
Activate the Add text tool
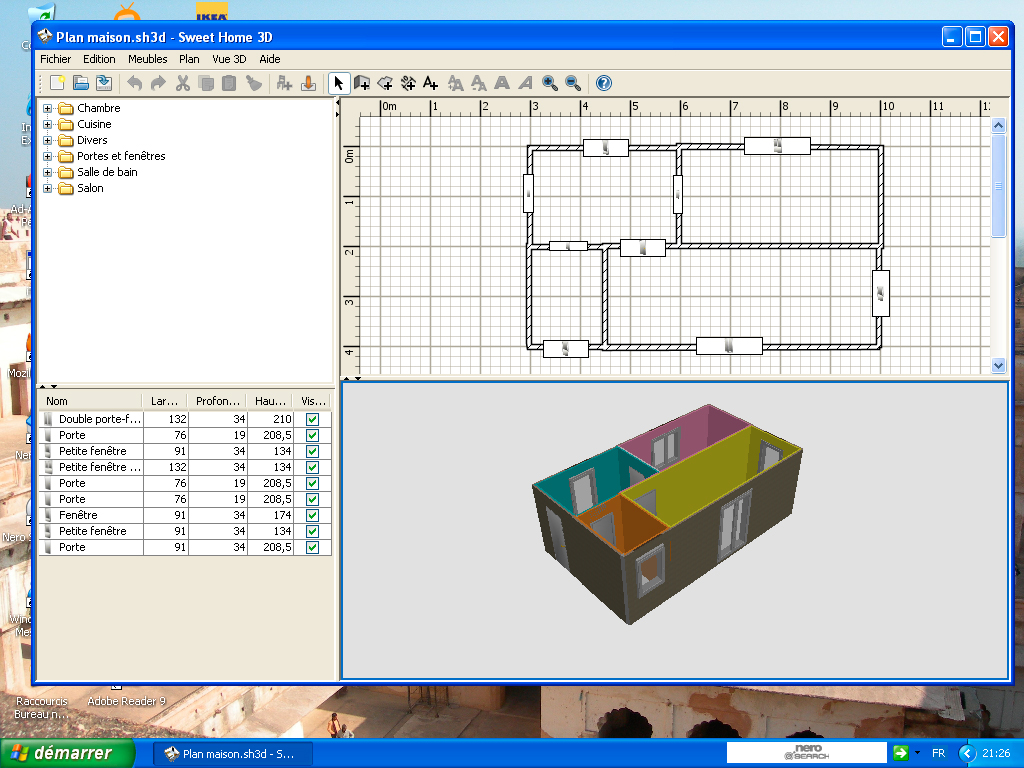tap(430, 83)
